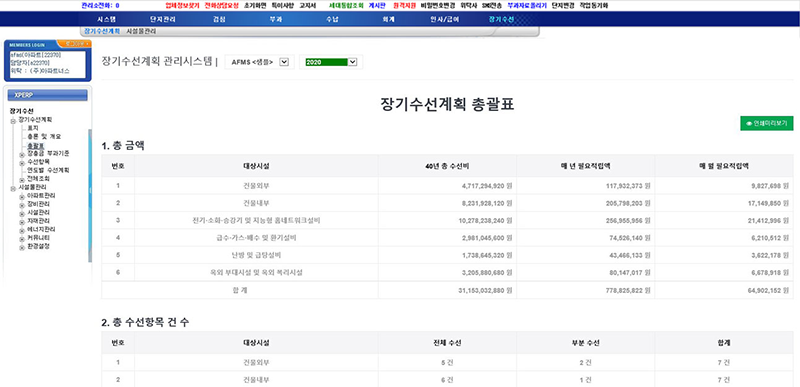Open the 인쇄미리보기 print preview button

coord(767,123)
